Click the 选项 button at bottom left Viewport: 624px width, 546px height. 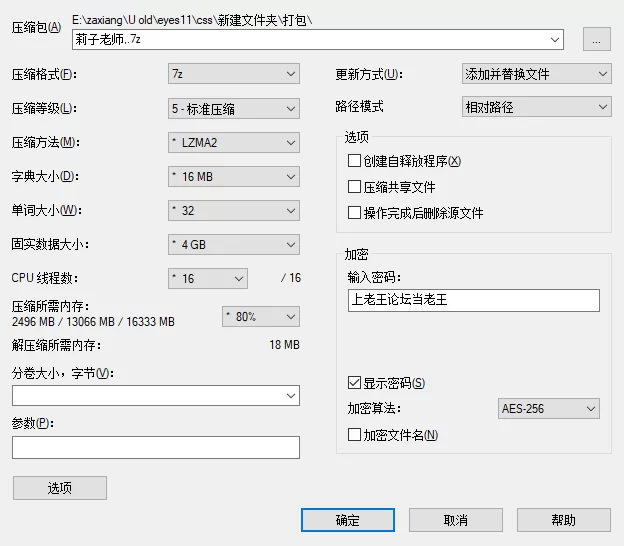(x=60, y=488)
